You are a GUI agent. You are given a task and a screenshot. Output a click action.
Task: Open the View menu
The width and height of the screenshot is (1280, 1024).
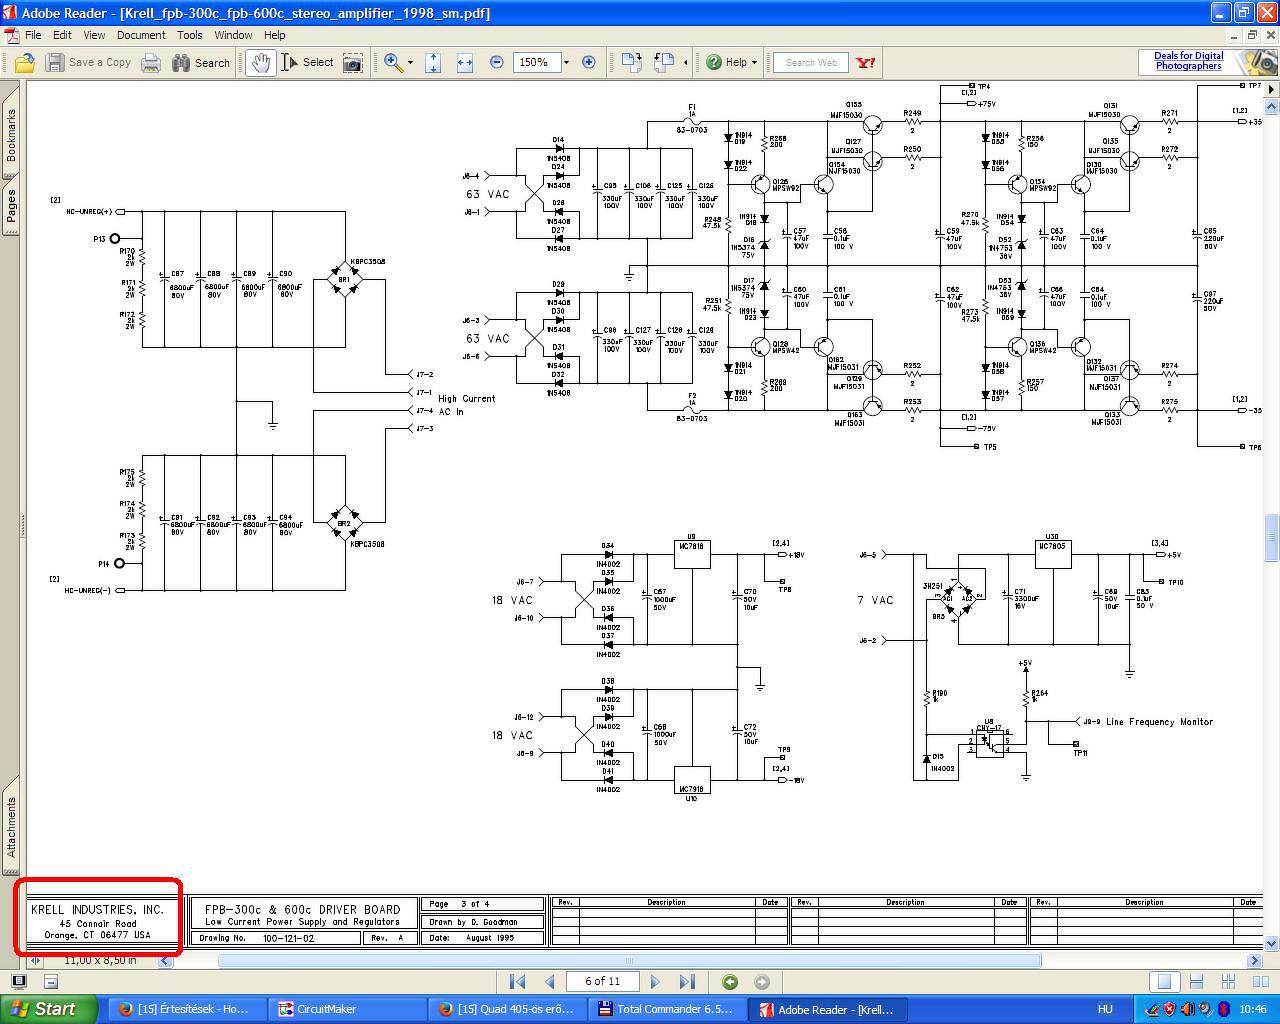(x=94, y=35)
